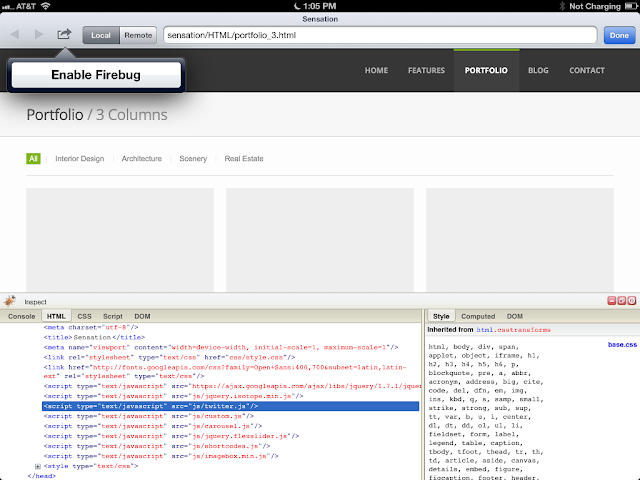Open the share action icon

pyautogui.click(x=64, y=34)
